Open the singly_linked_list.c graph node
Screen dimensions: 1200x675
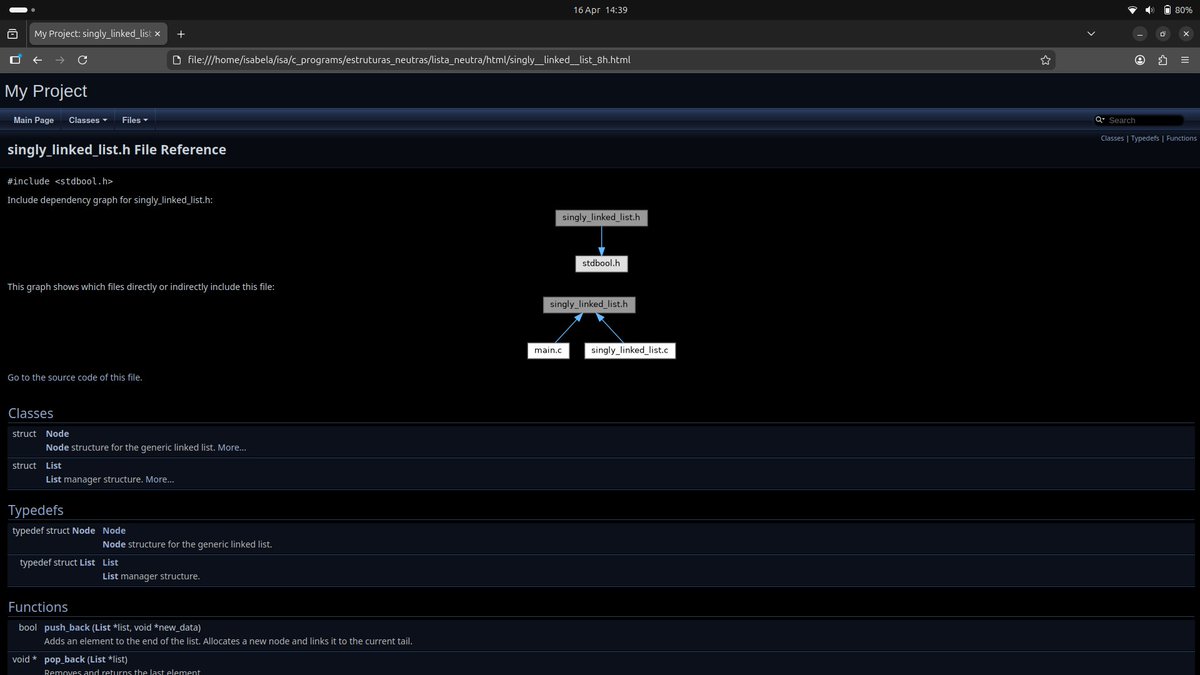click(x=630, y=350)
